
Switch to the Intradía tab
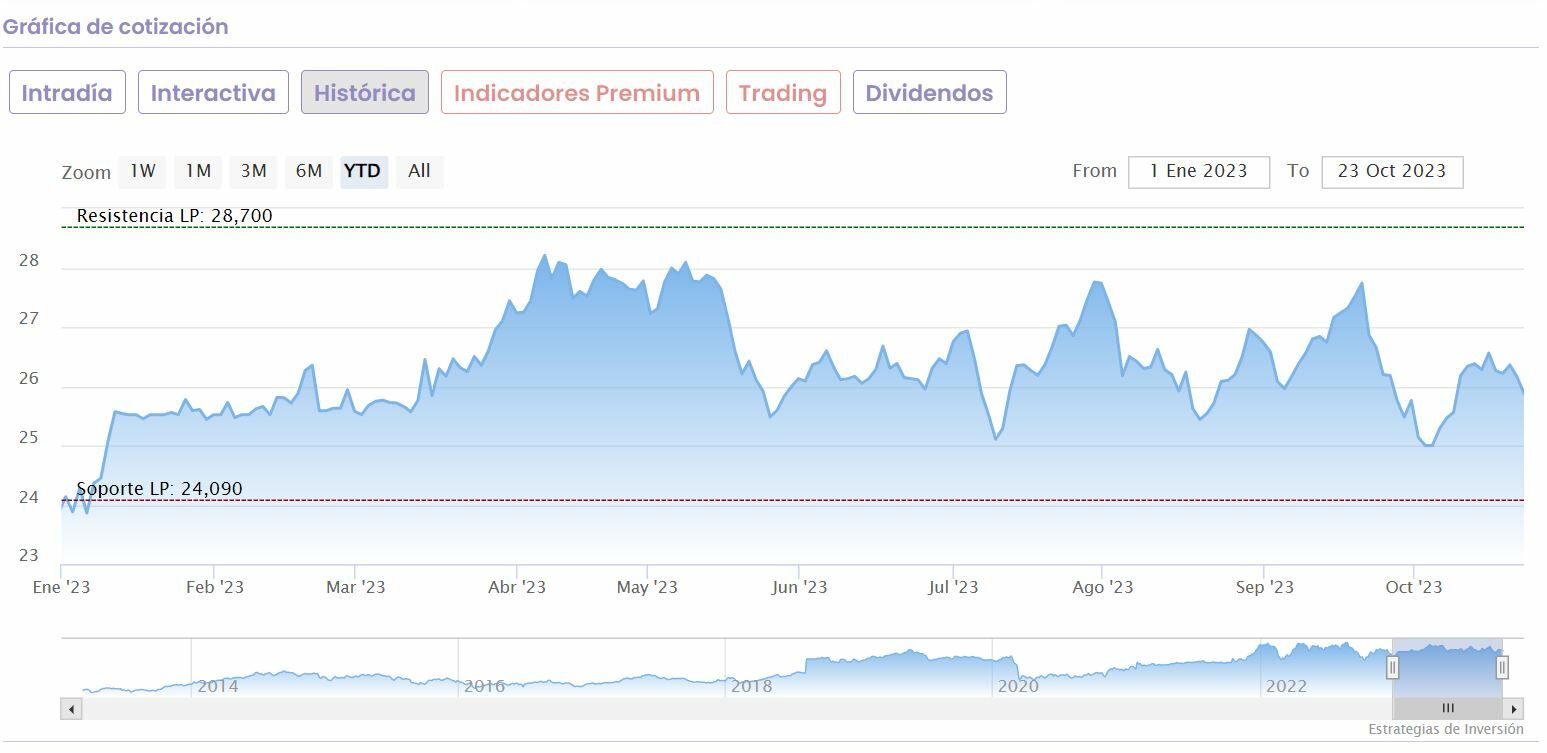pyautogui.click(x=67, y=93)
